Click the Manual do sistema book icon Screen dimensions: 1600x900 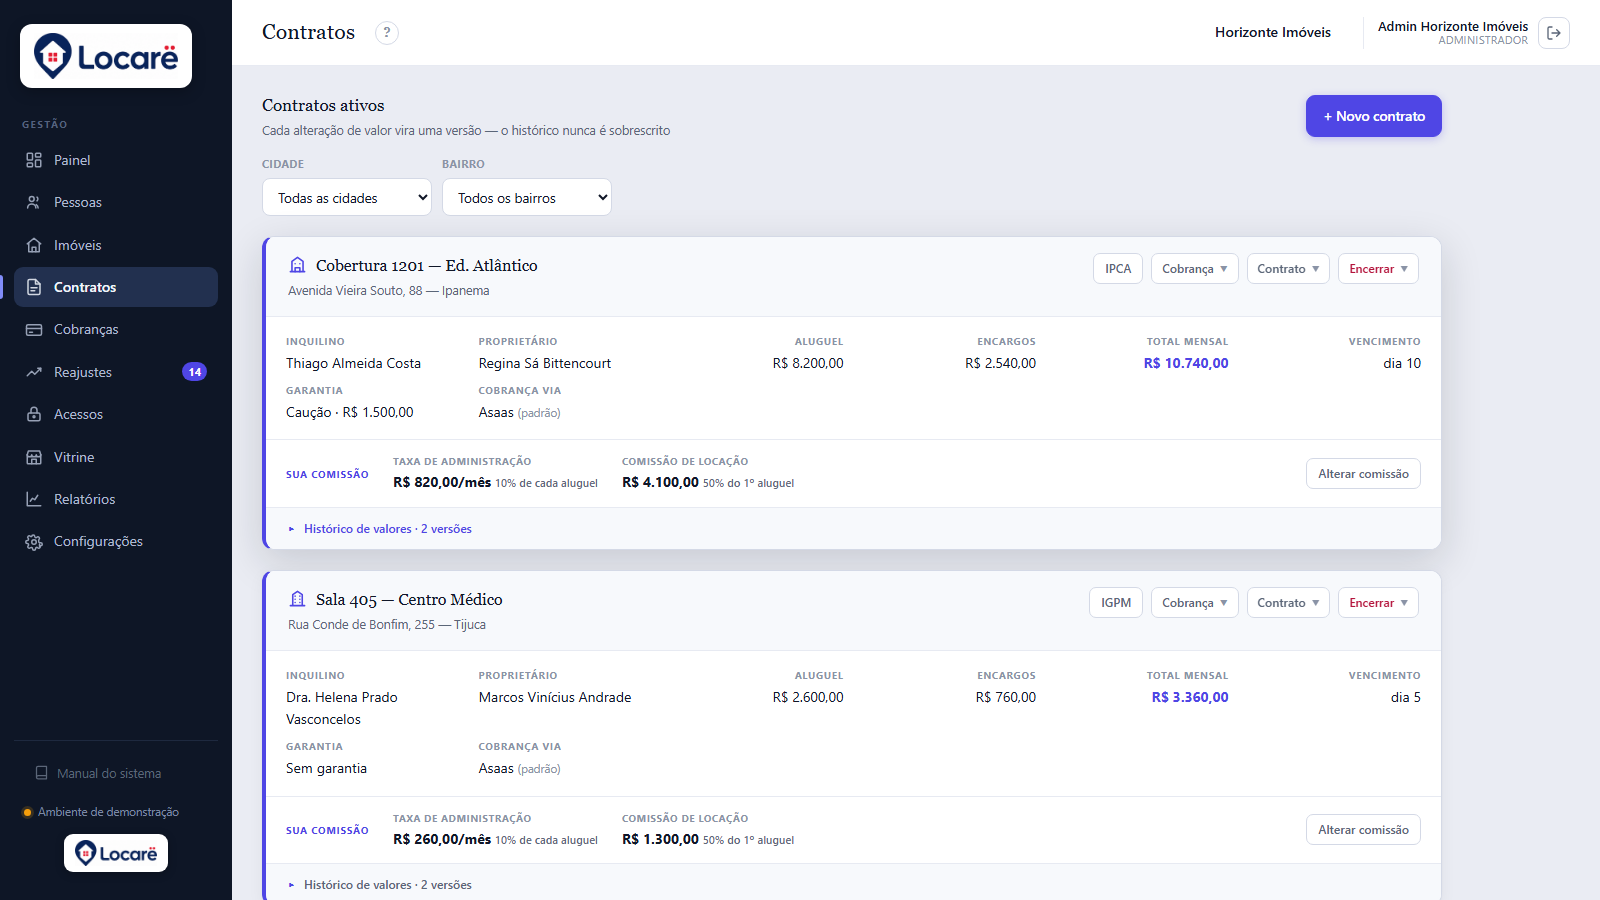tap(41, 773)
